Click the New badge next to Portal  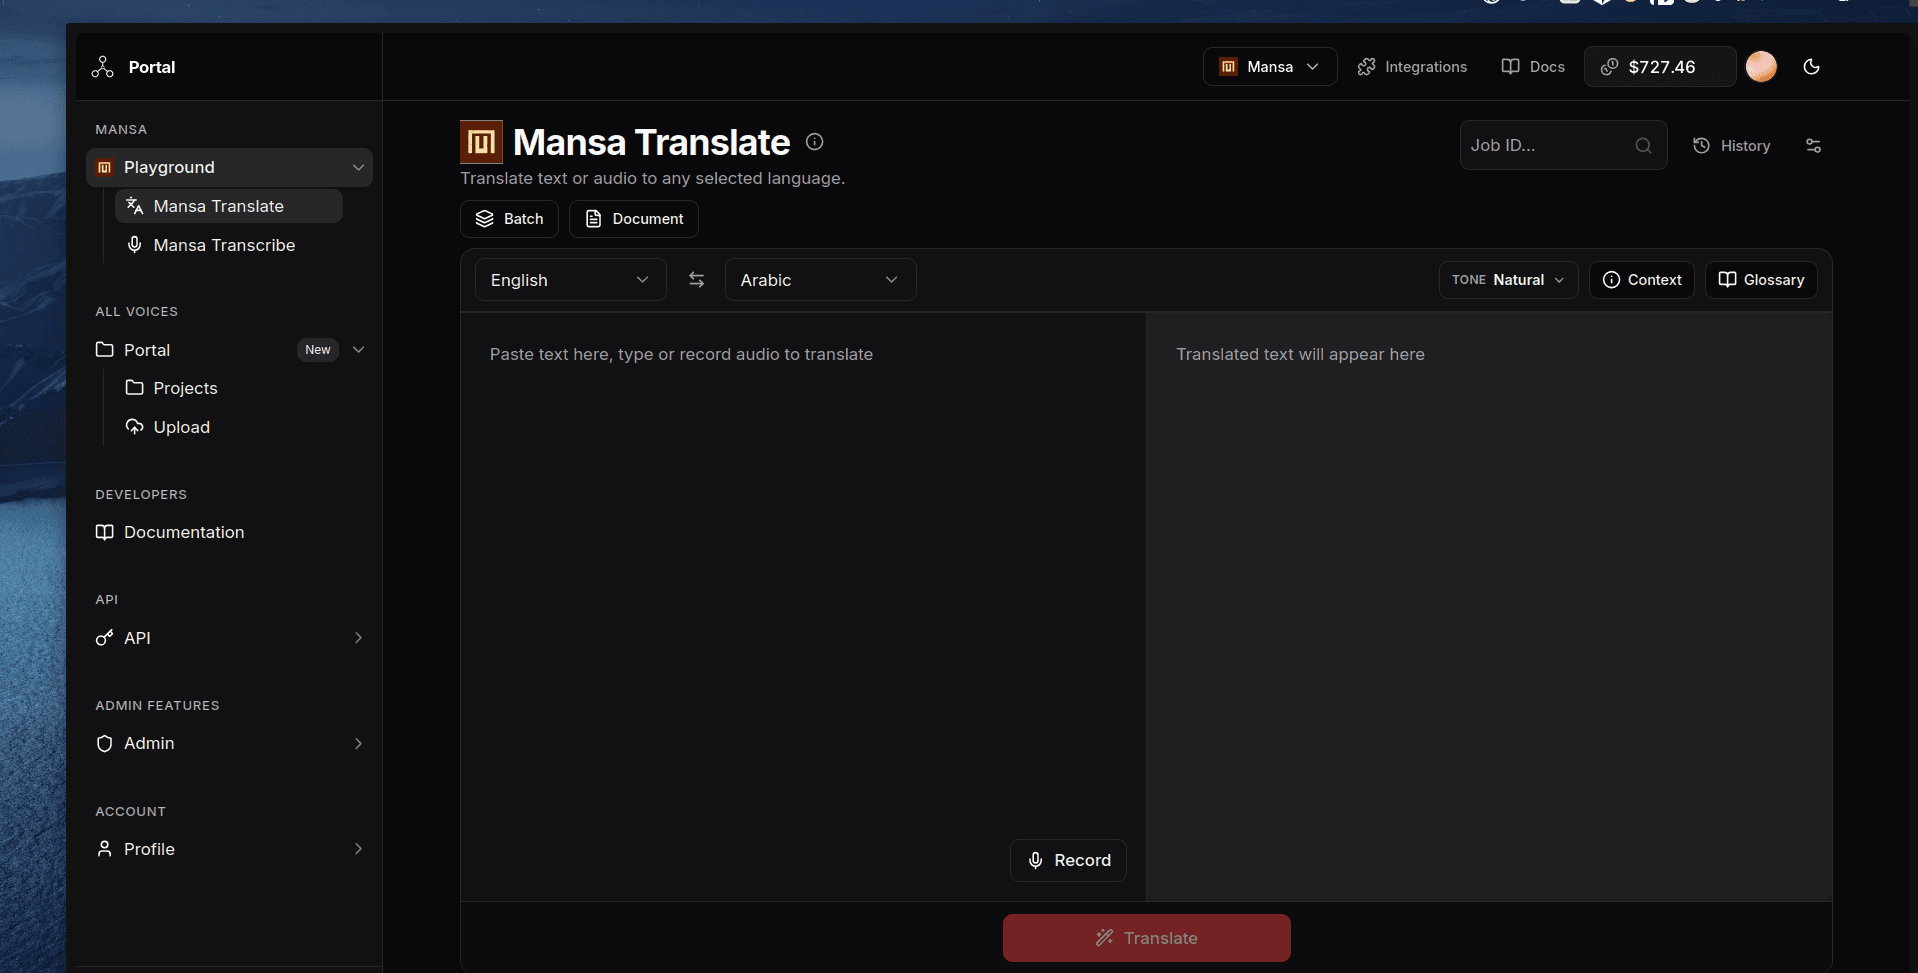pyautogui.click(x=318, y=350)
